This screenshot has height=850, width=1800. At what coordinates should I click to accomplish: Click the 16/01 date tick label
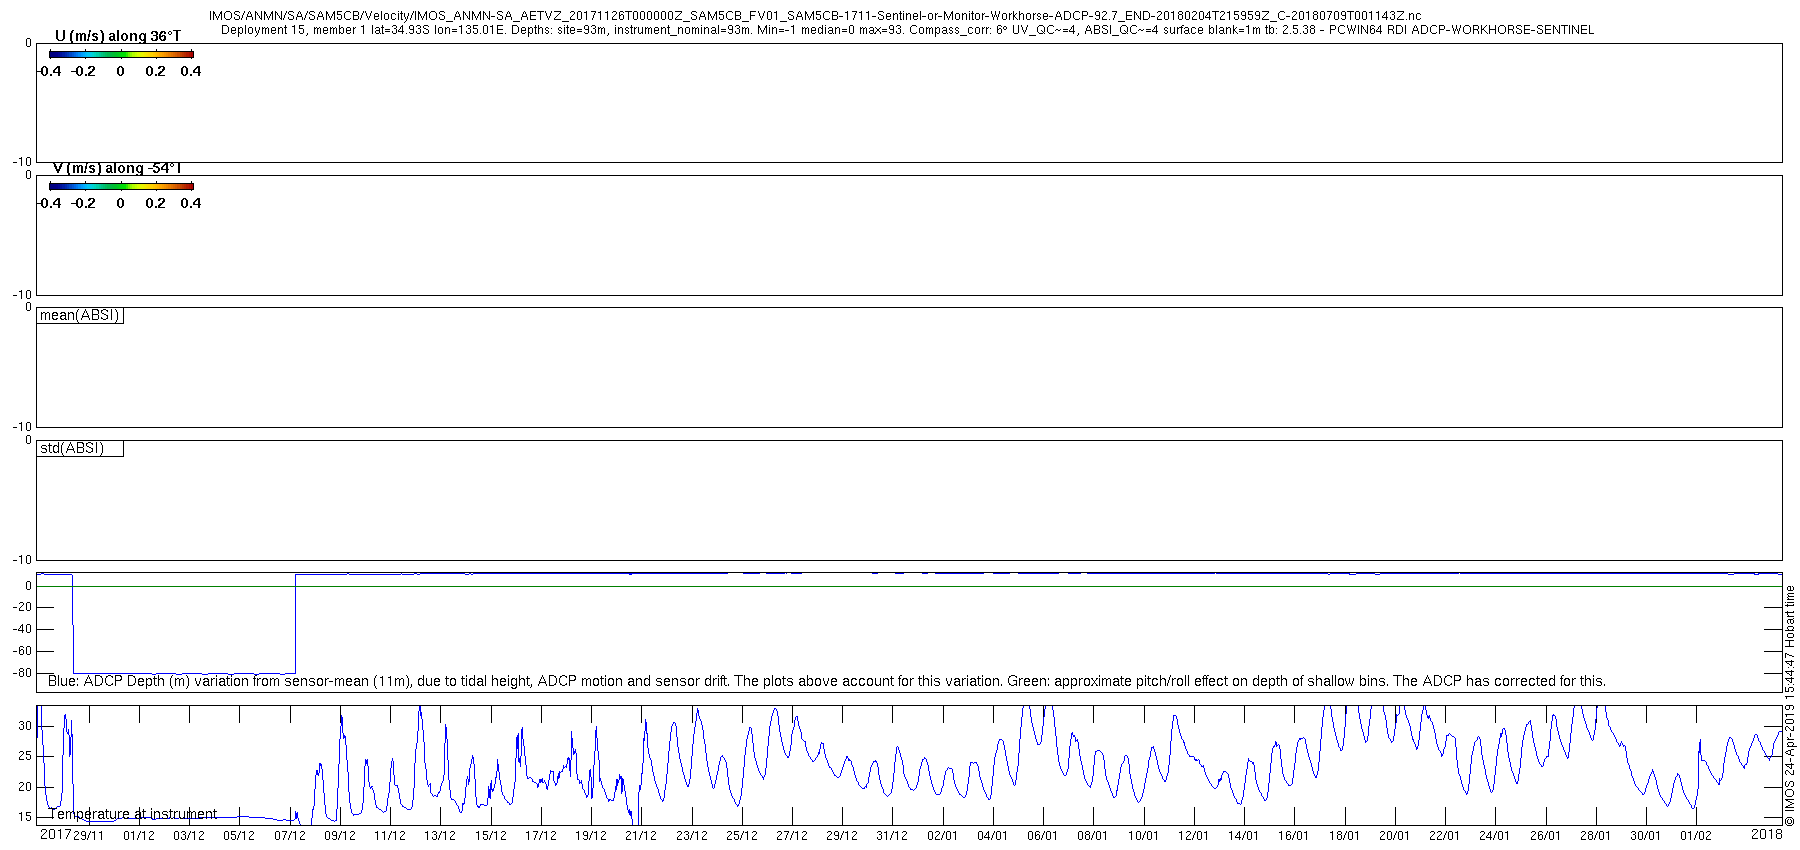(1293, 836)
